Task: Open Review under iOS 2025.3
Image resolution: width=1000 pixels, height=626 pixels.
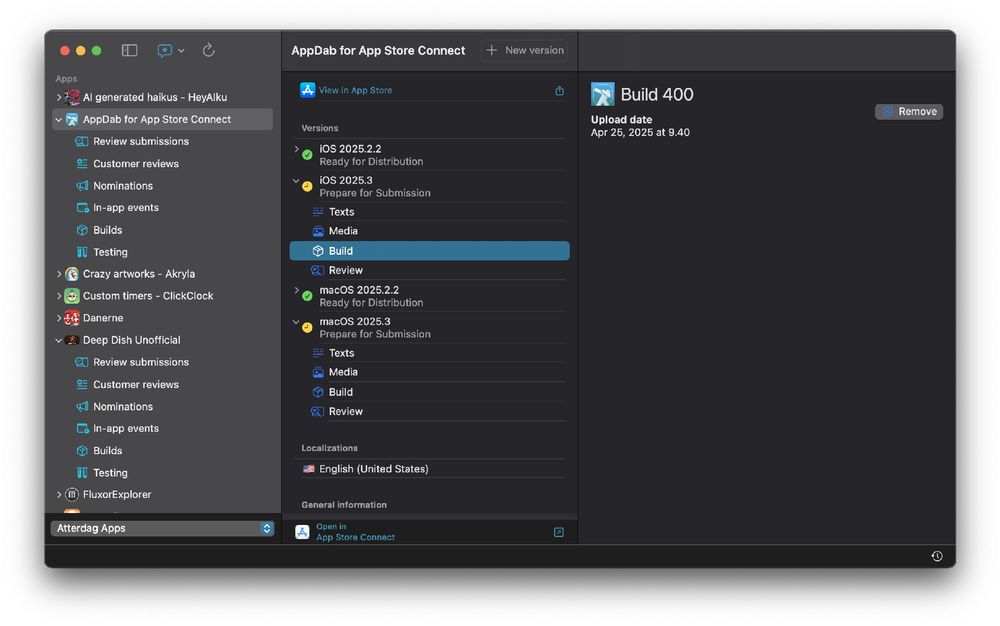Action: tap(429, 270)
